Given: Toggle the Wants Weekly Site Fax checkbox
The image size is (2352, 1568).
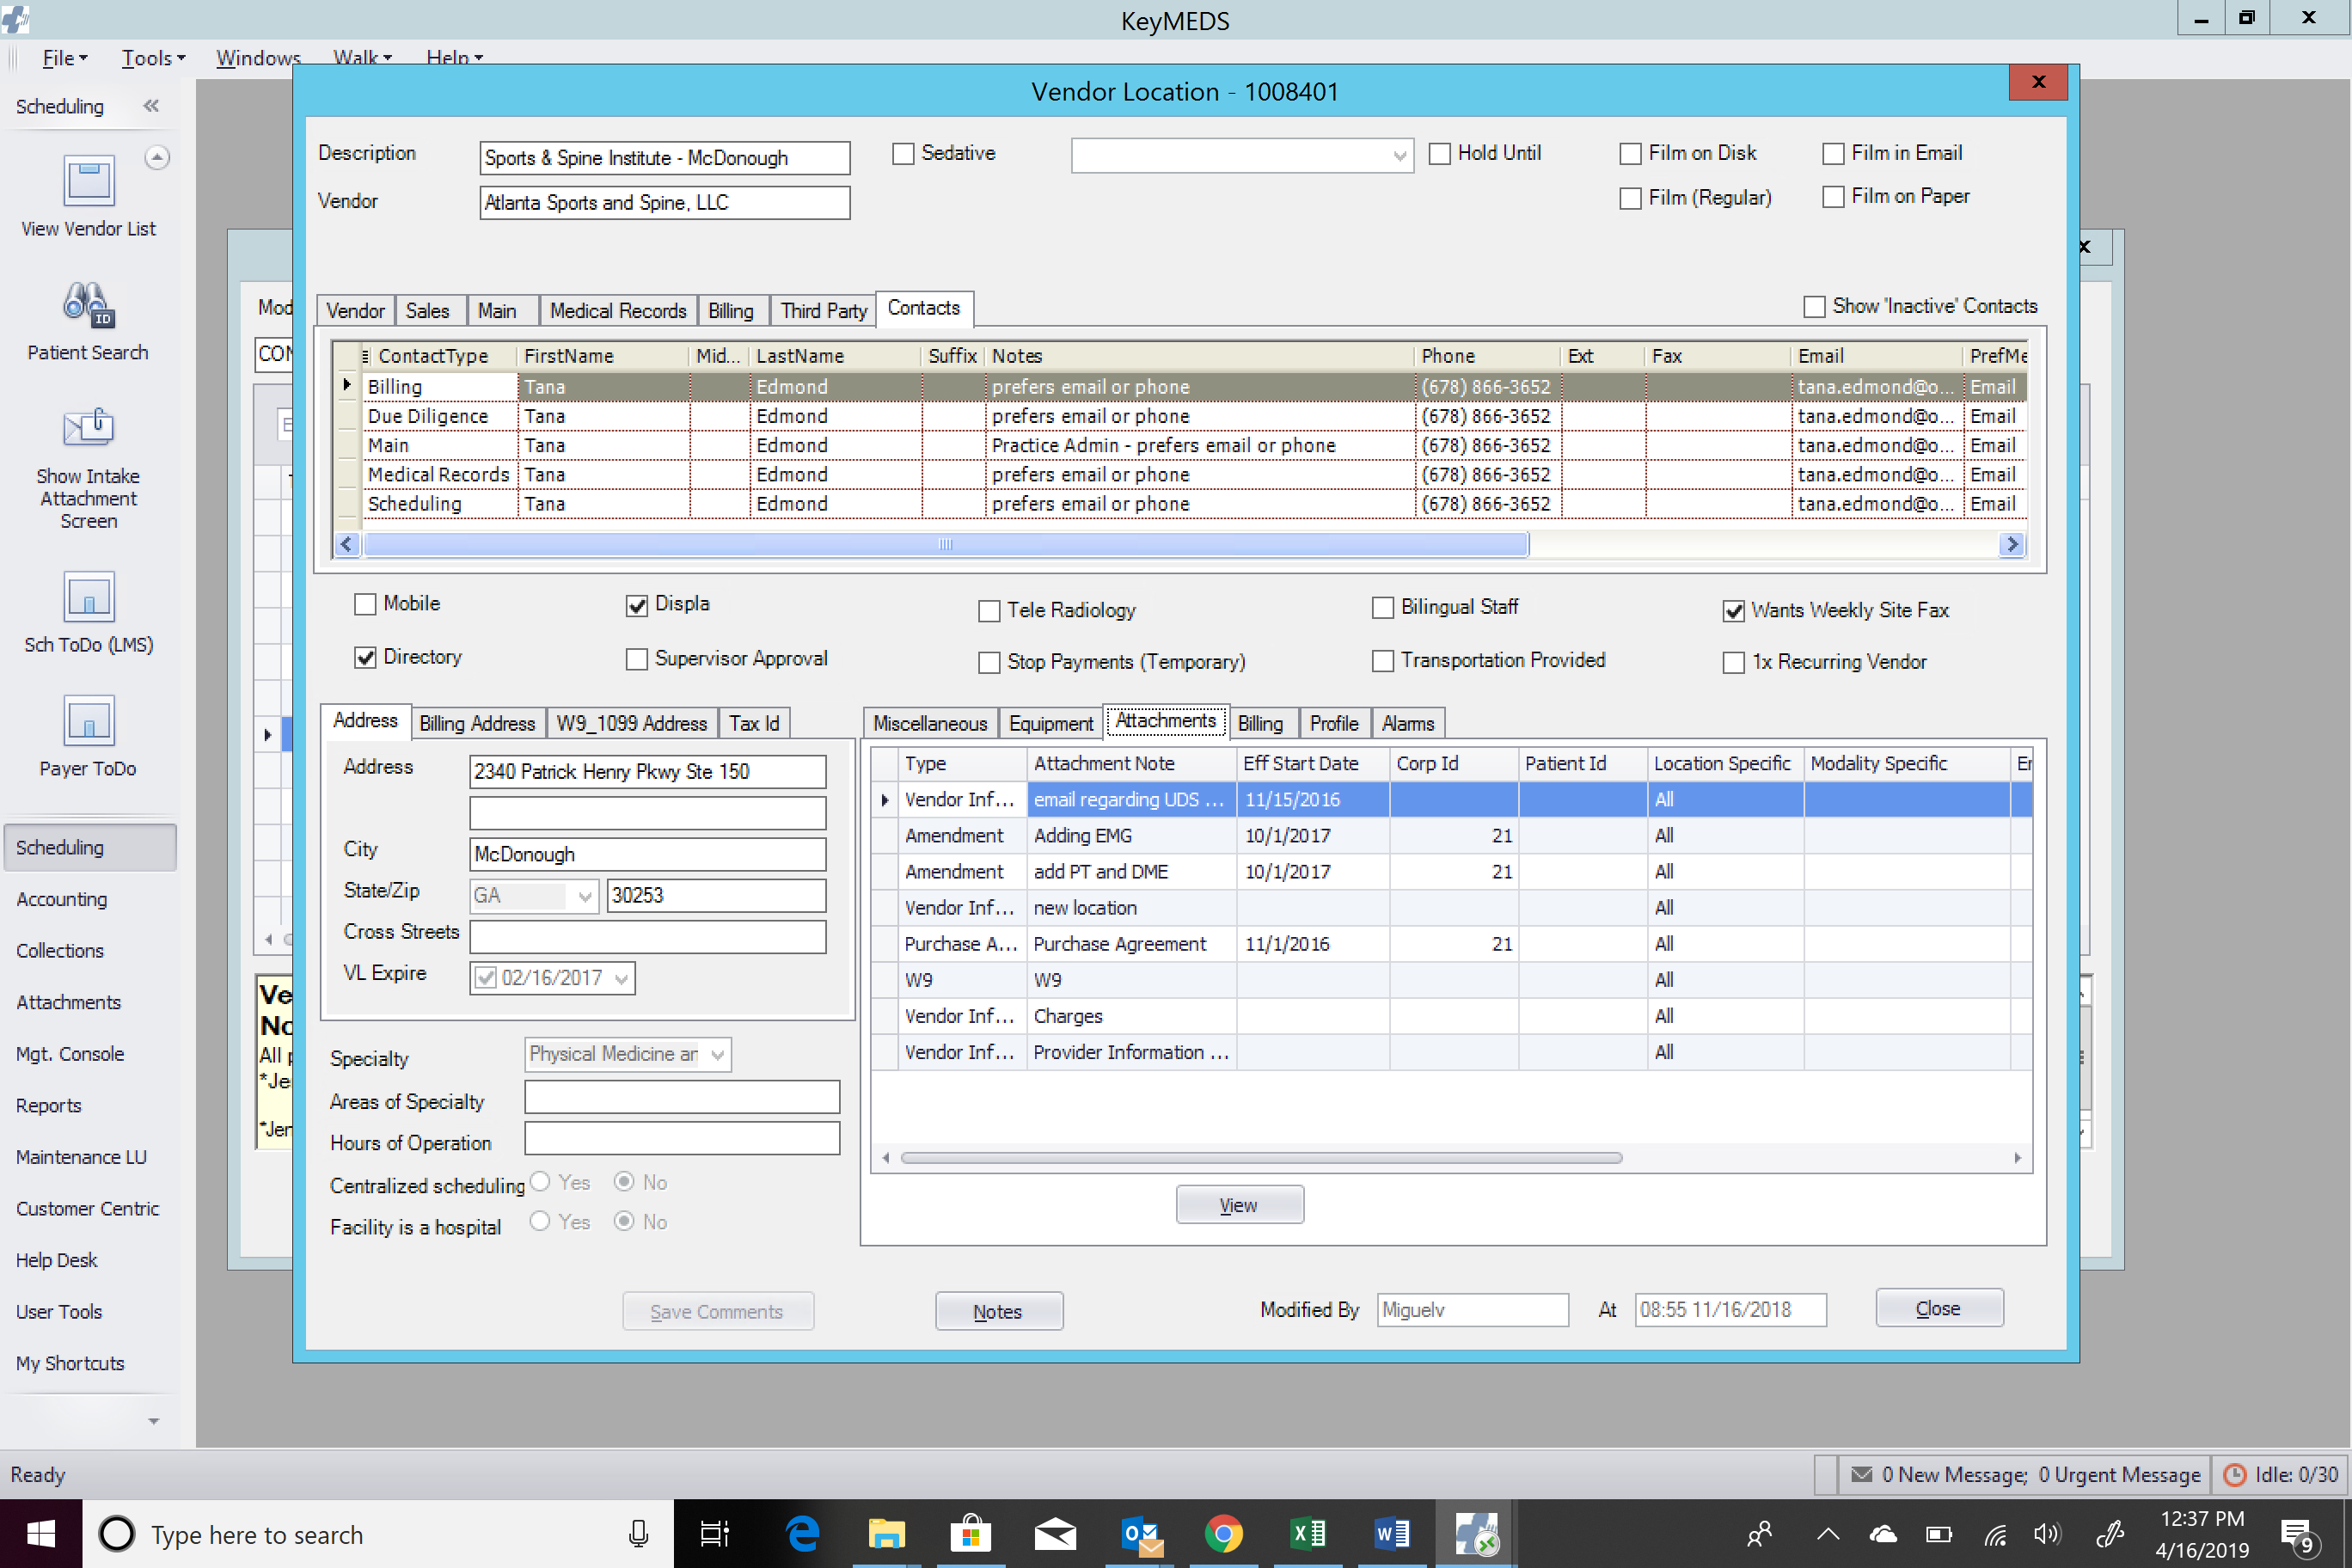Looking at the screenshot, I should pos(1734,609).
